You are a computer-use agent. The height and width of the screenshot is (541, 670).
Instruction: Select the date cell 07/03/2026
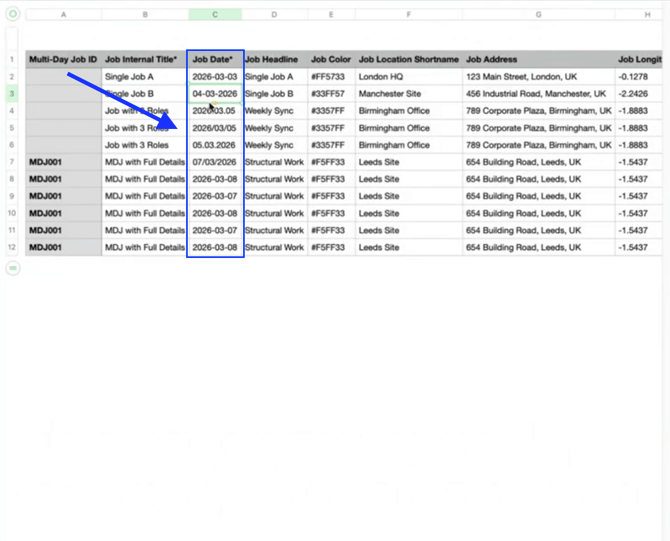215,162
